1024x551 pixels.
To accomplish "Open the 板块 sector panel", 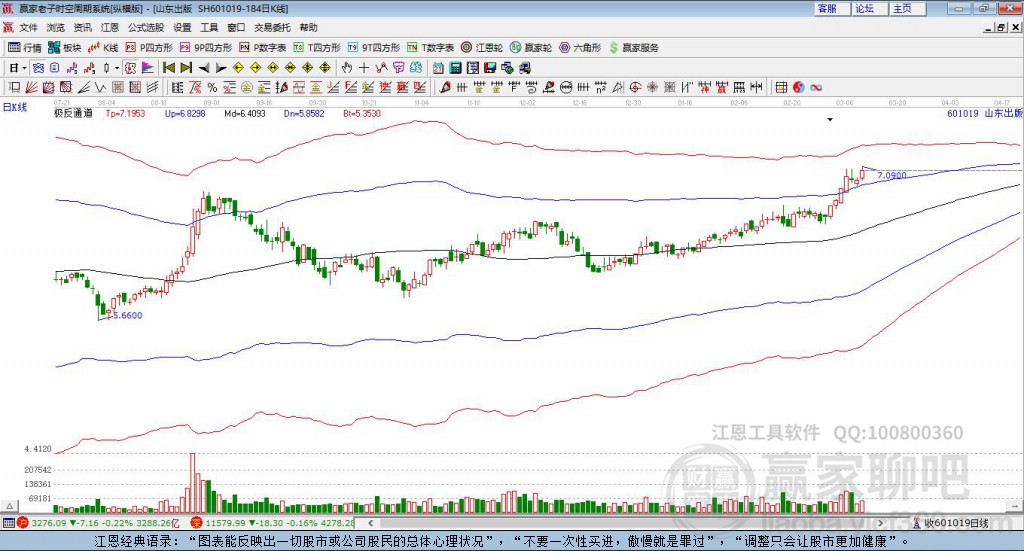I will click(x=65, y=47).
